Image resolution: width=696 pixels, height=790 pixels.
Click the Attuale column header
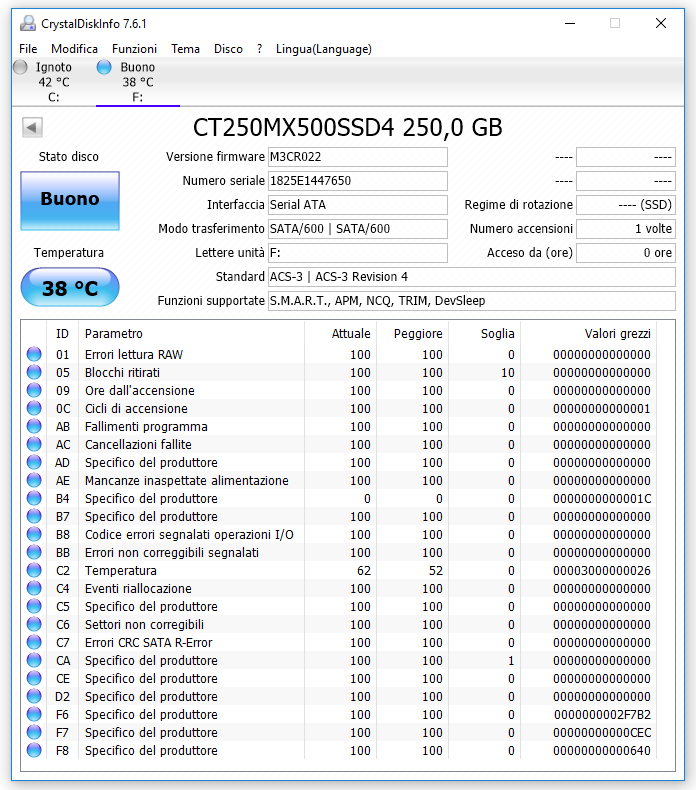(341, 334)
